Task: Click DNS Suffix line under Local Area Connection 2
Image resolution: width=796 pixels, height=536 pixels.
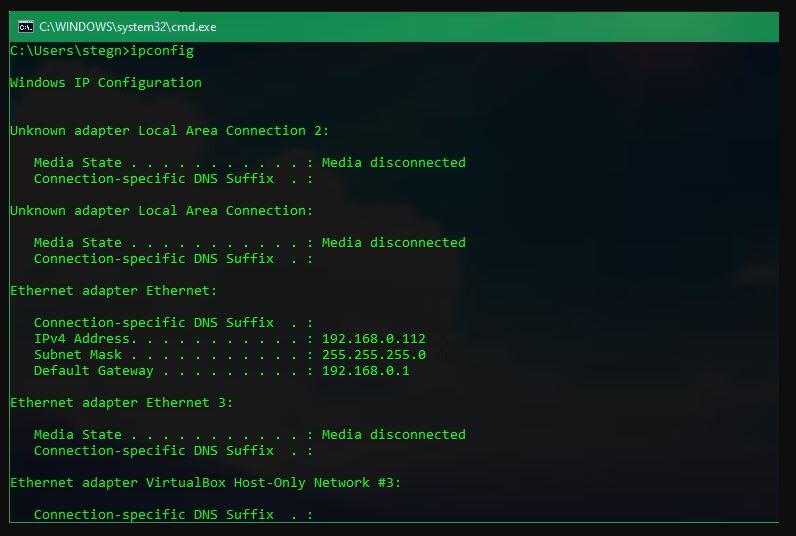Action: click(174, 179)
